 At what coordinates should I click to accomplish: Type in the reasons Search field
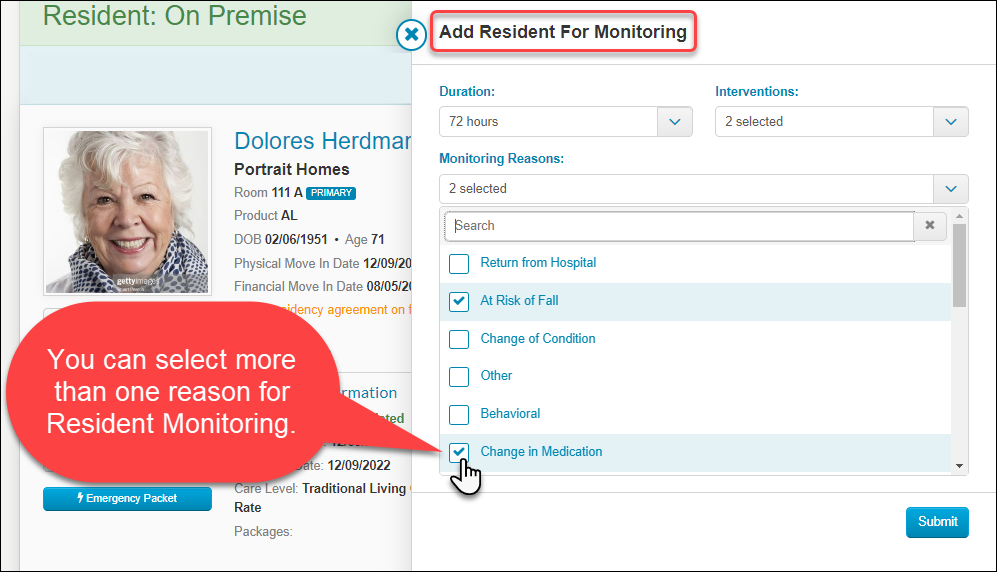[x=680, y=226]
